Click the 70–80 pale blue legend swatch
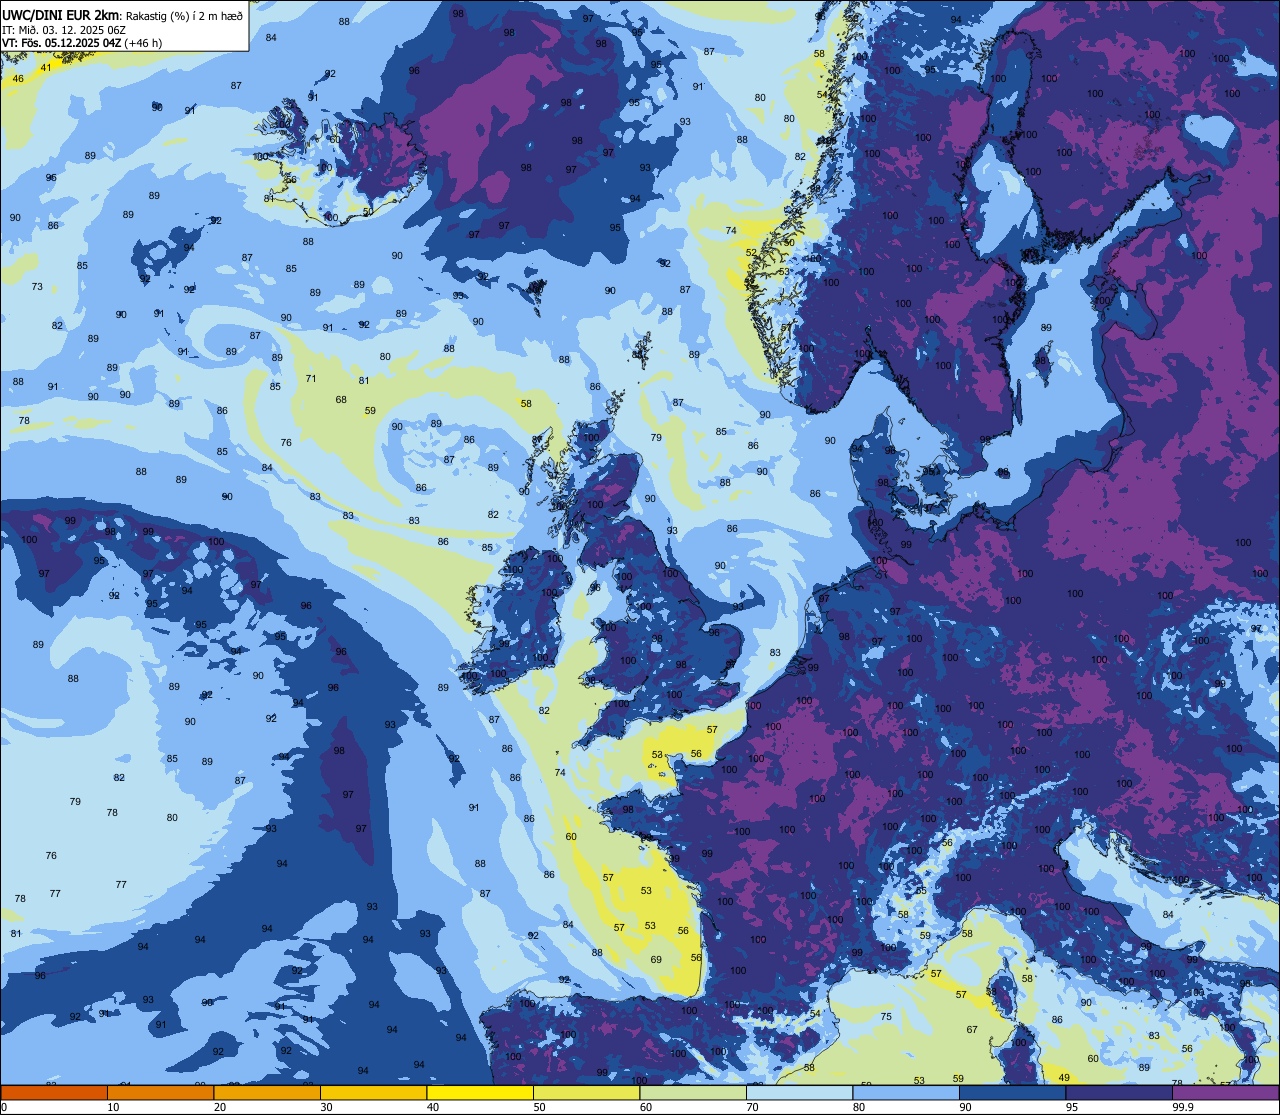The image size is (1280, 1115). point(799,1093)
